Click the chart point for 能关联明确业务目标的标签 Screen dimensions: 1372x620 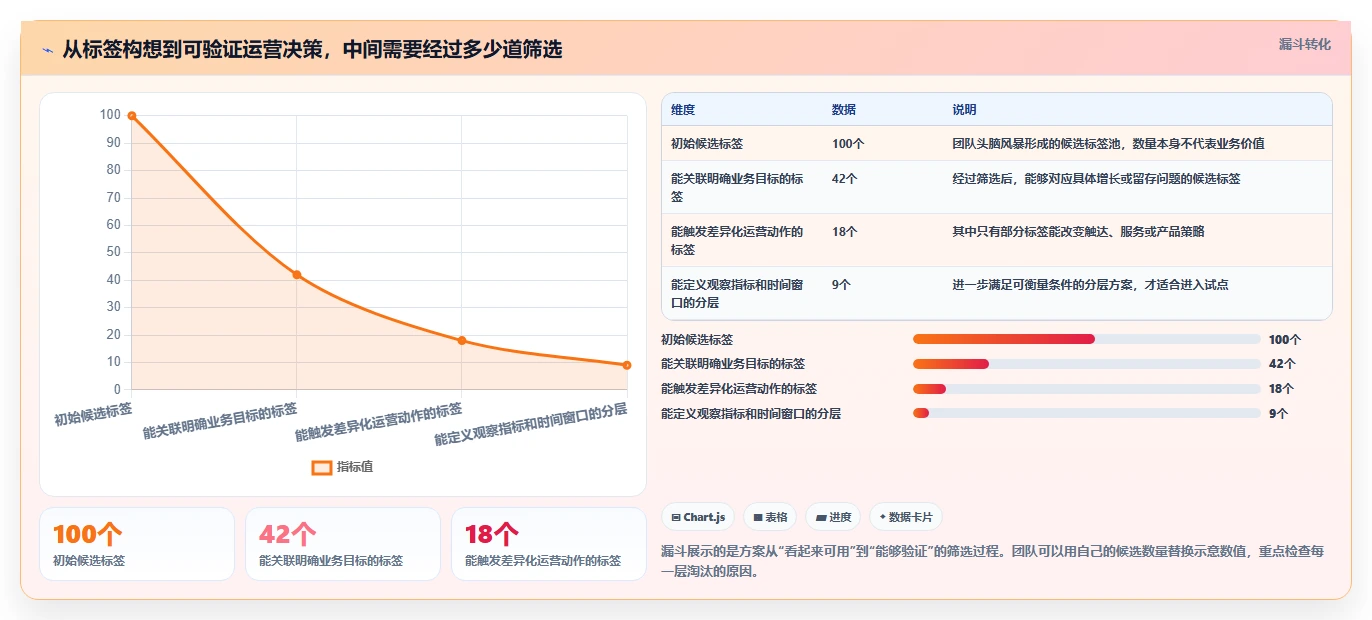(296, 275)
